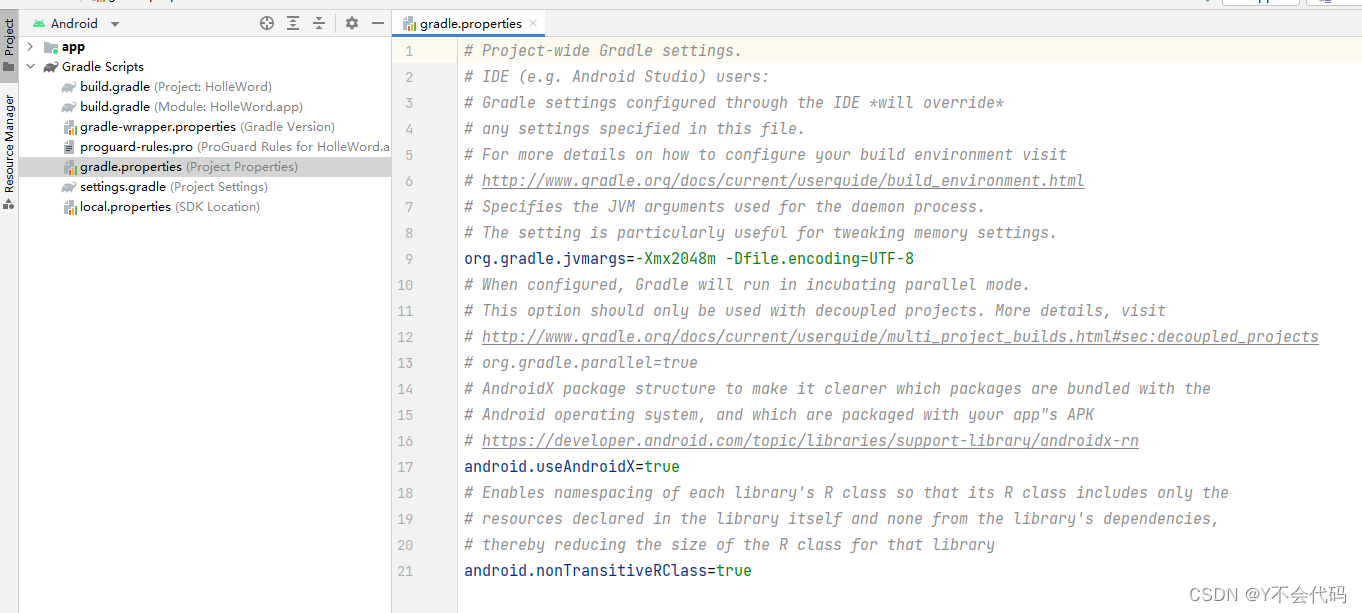Click the '# Project-wide Gradle settings.' comment
This screenshot has width=1362, height=613.
[603, 51]
